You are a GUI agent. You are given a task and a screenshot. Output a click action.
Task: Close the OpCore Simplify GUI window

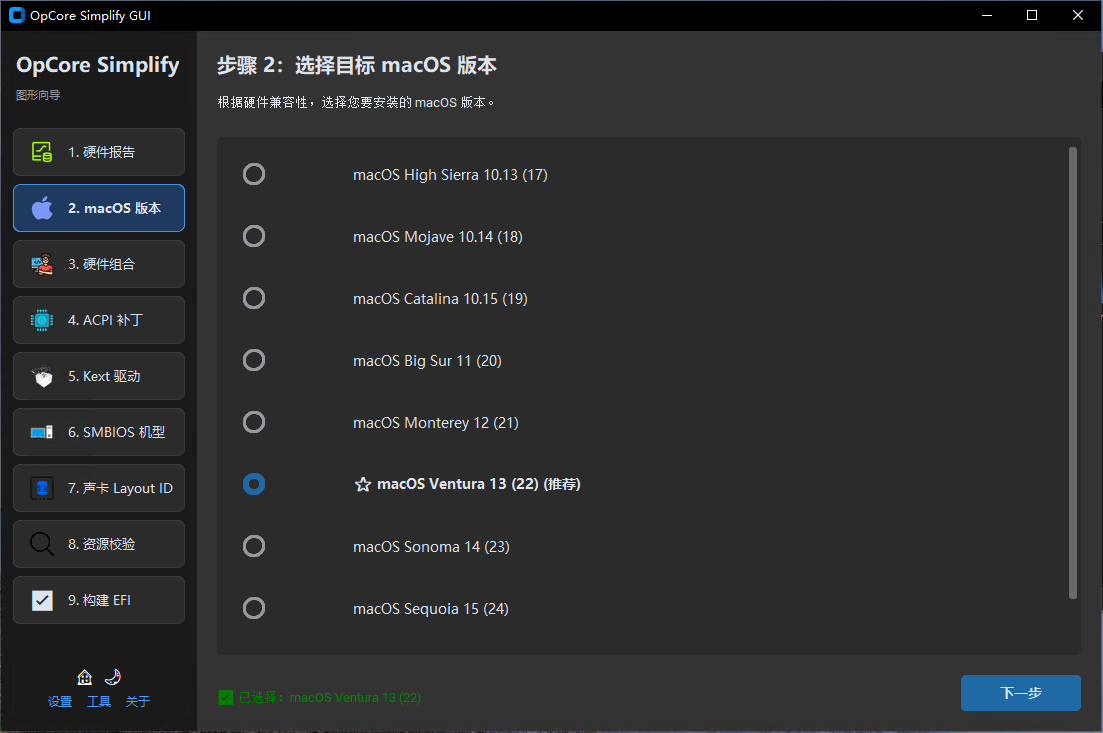pyautogui.click(x=1077, y=15)
